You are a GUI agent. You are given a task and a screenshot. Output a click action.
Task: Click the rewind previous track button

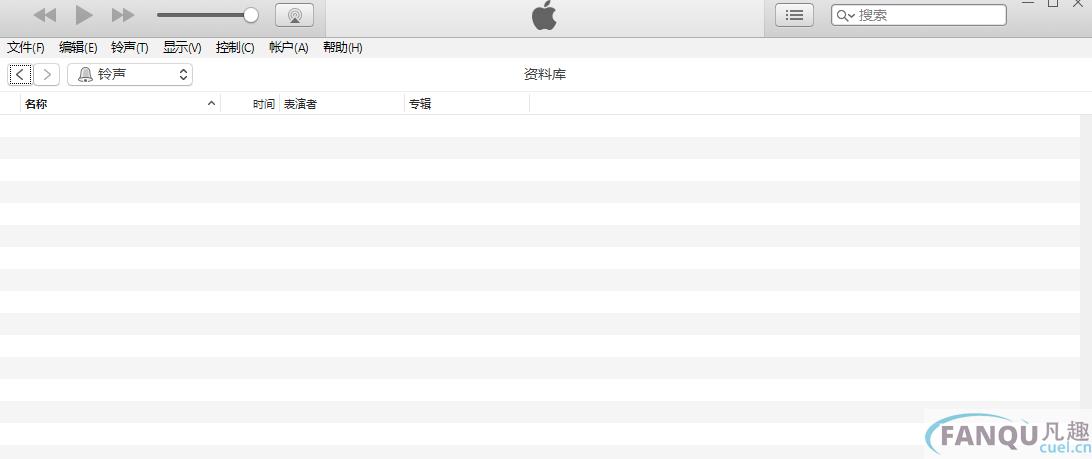[x=45, y=15]
